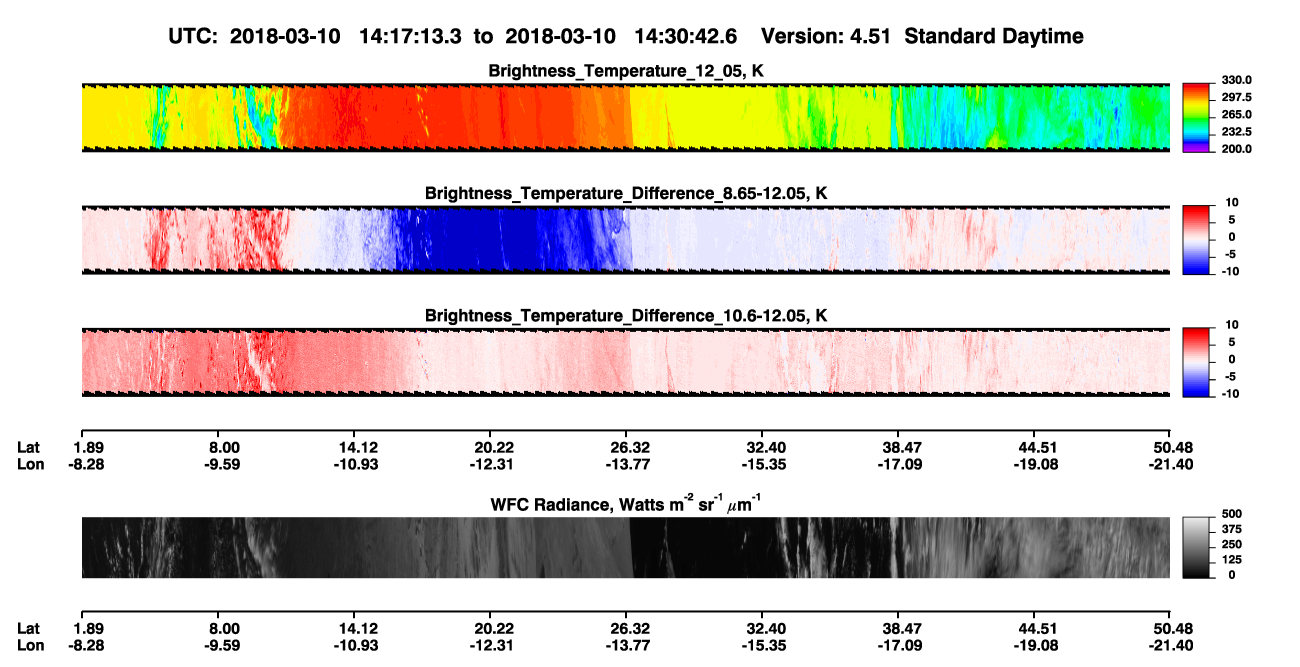This screenshot has height=667, width=1300.
Task: Click the 297.5 colorbar tick label
Action: [x=1237, y=97]
